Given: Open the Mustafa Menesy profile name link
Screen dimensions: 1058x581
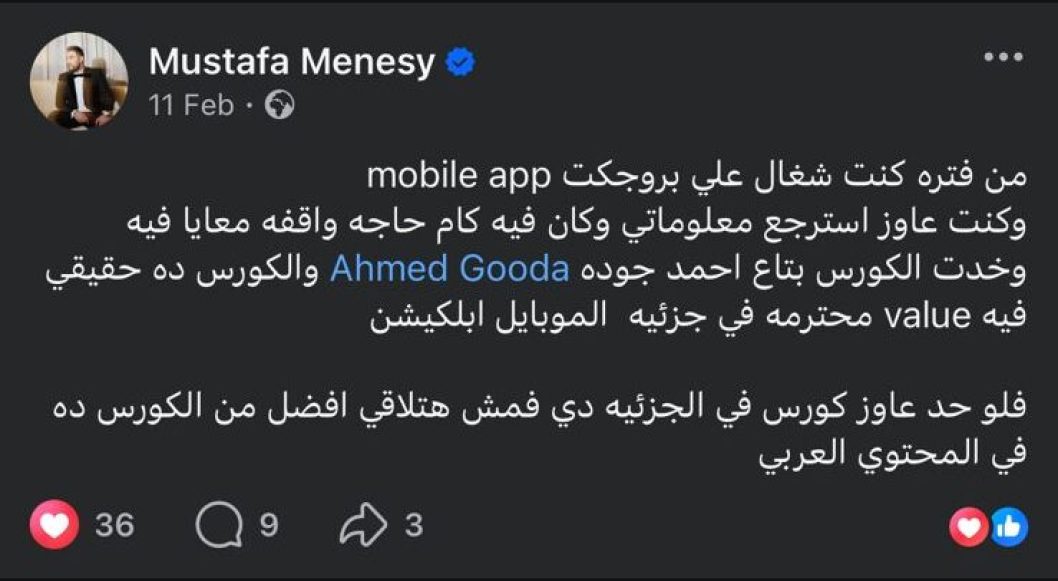Looking at the screenshot, I should 291,62.
